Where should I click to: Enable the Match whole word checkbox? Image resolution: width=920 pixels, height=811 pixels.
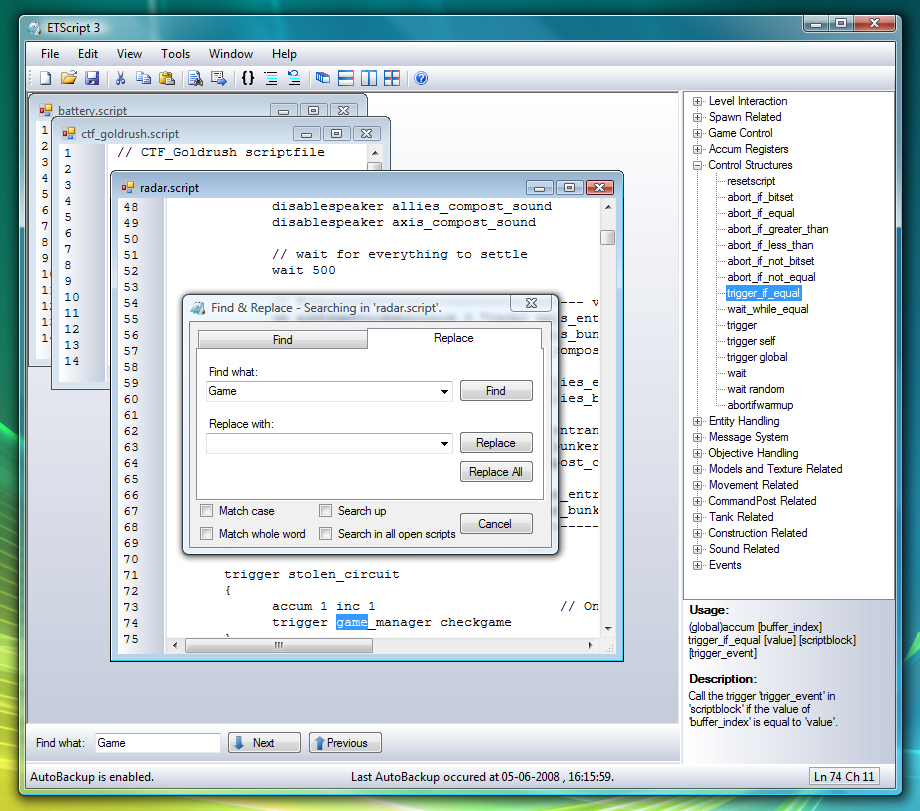tap(207, 533)
